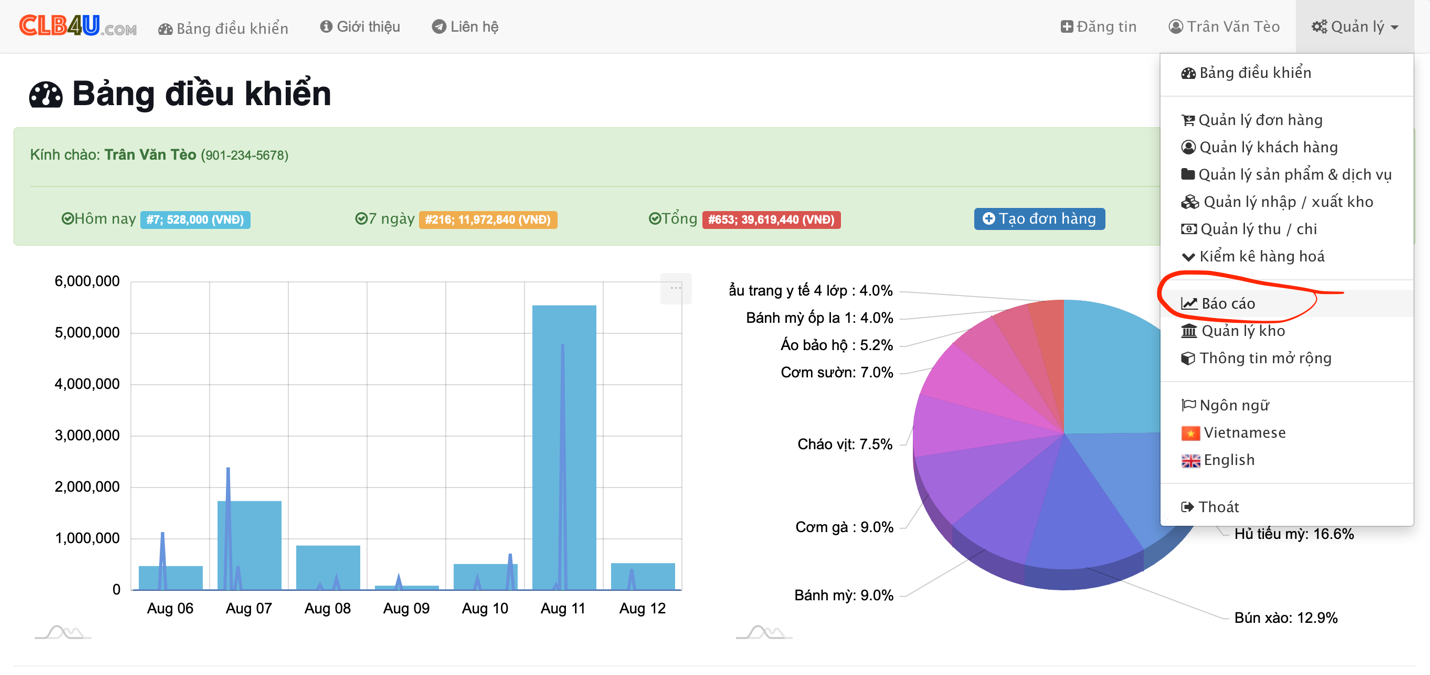This screenshot has height=675, width=1430.
Task: Click the Quản lý kho bank icon
Action: (1188, 331)
